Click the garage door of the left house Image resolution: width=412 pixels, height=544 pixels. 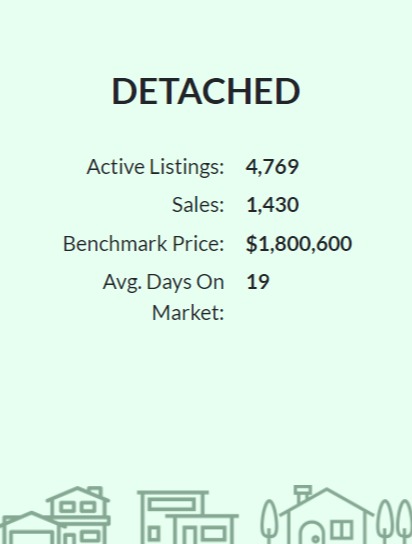point(31,537)
